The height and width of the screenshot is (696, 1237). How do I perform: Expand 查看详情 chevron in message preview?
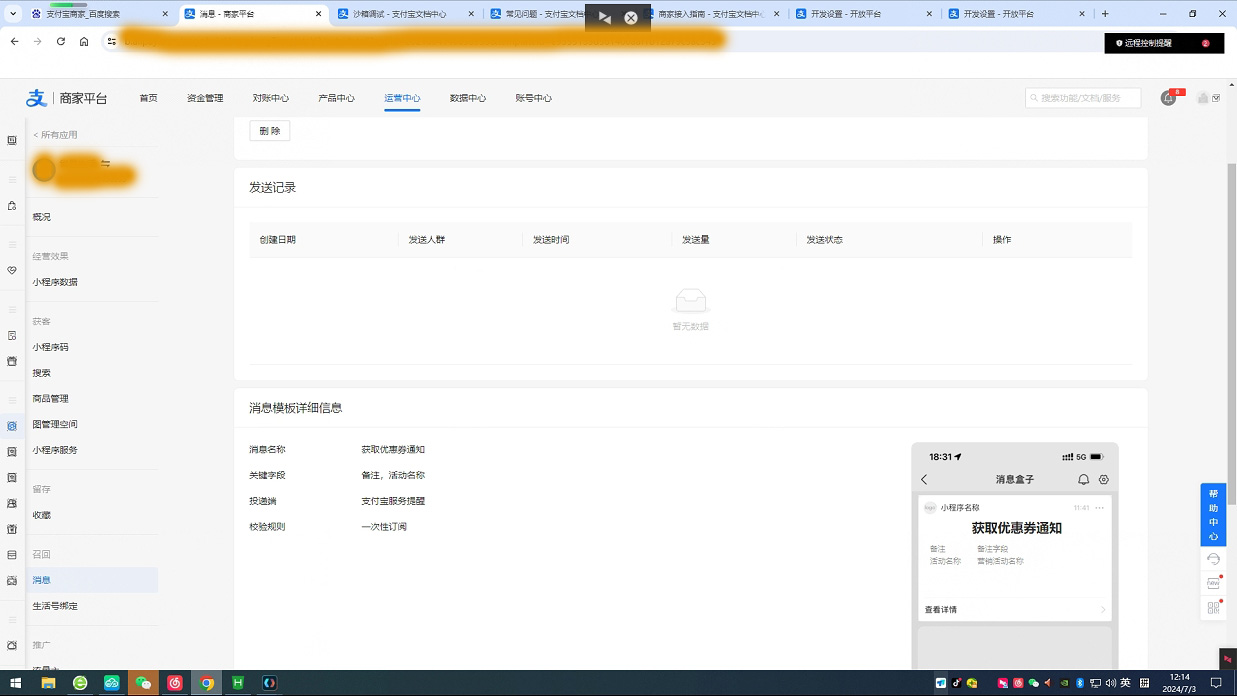1103,609
